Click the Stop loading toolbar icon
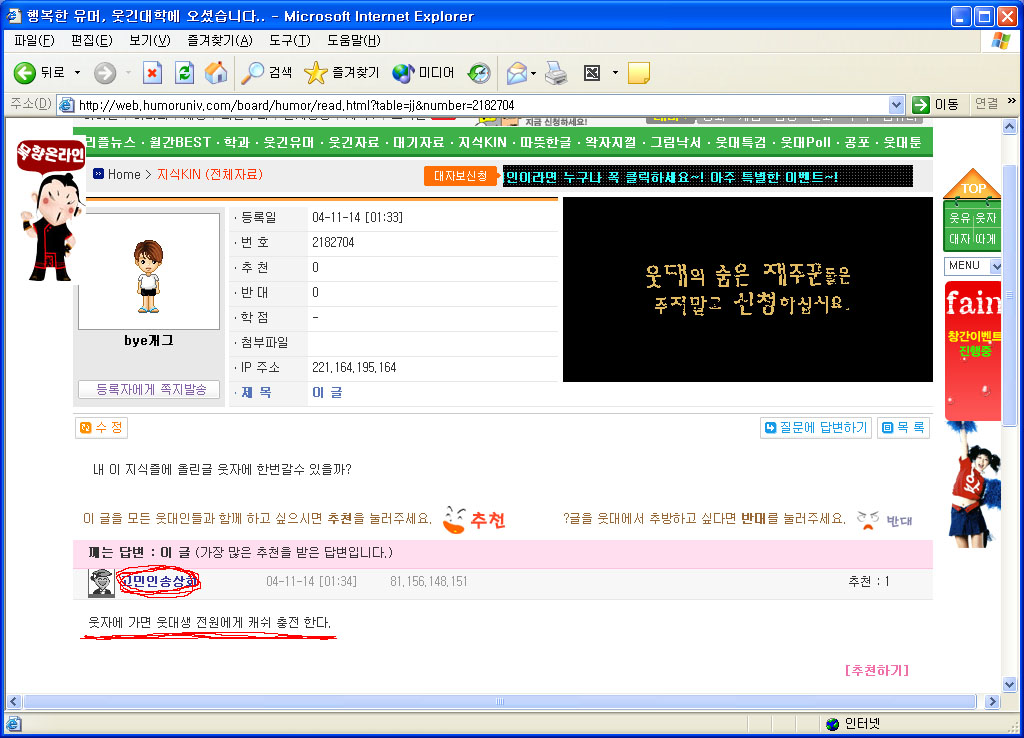Viewport: 1024px width, 738px height. tap(152, 73)
